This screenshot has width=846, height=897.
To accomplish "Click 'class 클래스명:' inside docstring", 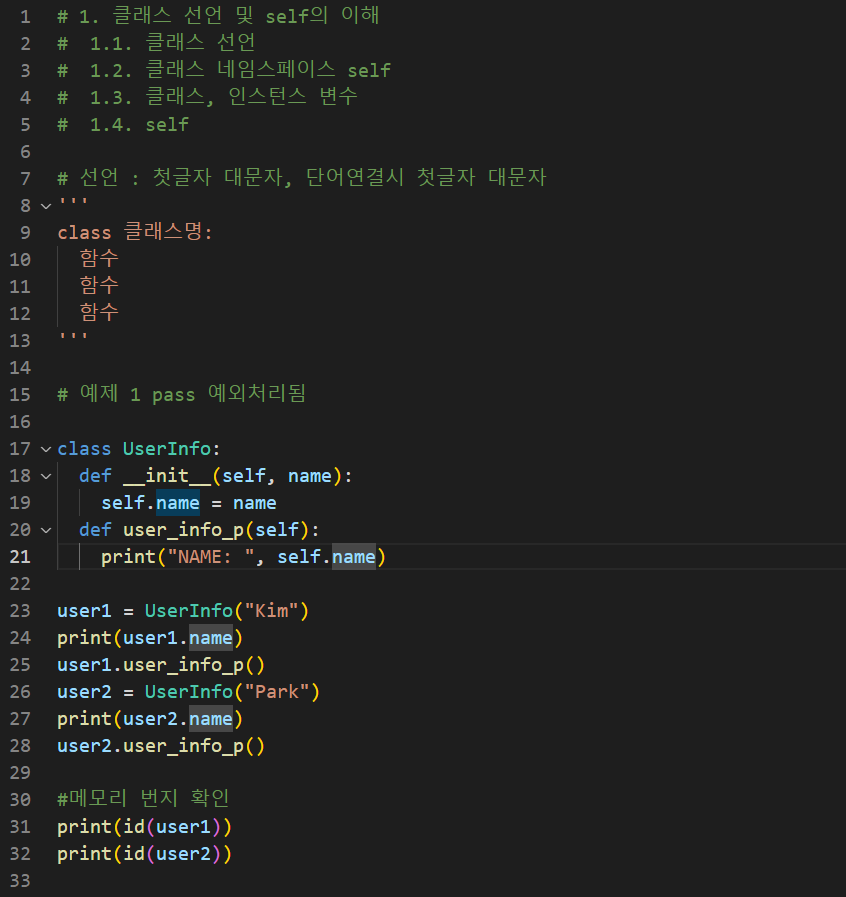I will pos(135,232).
